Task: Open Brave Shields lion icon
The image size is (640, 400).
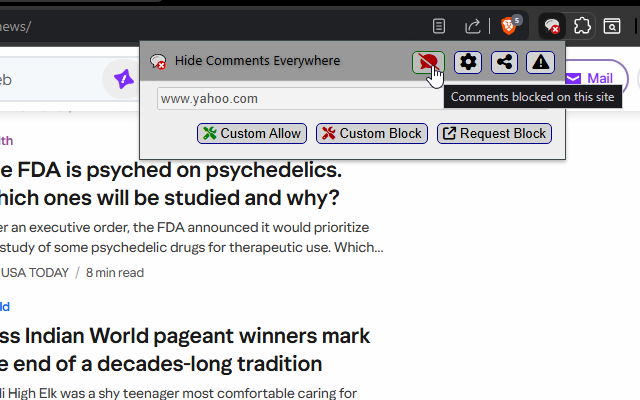Action: tap(509, 26)
